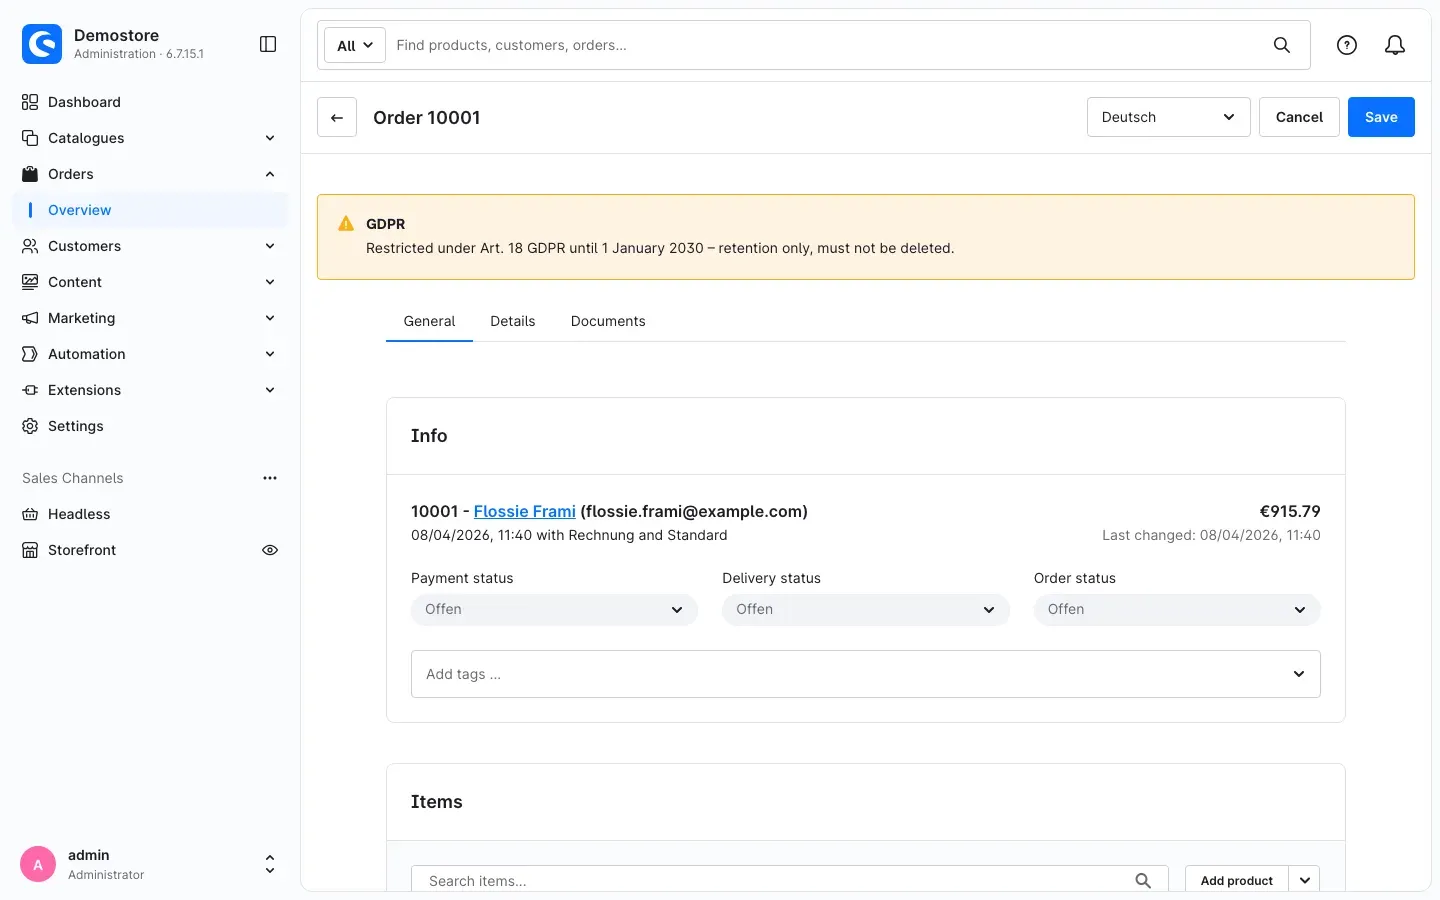Open the Order status dropdown
Viewport: 1440px width, 900px height.
pyautogui.click(x=1177, y=610)
